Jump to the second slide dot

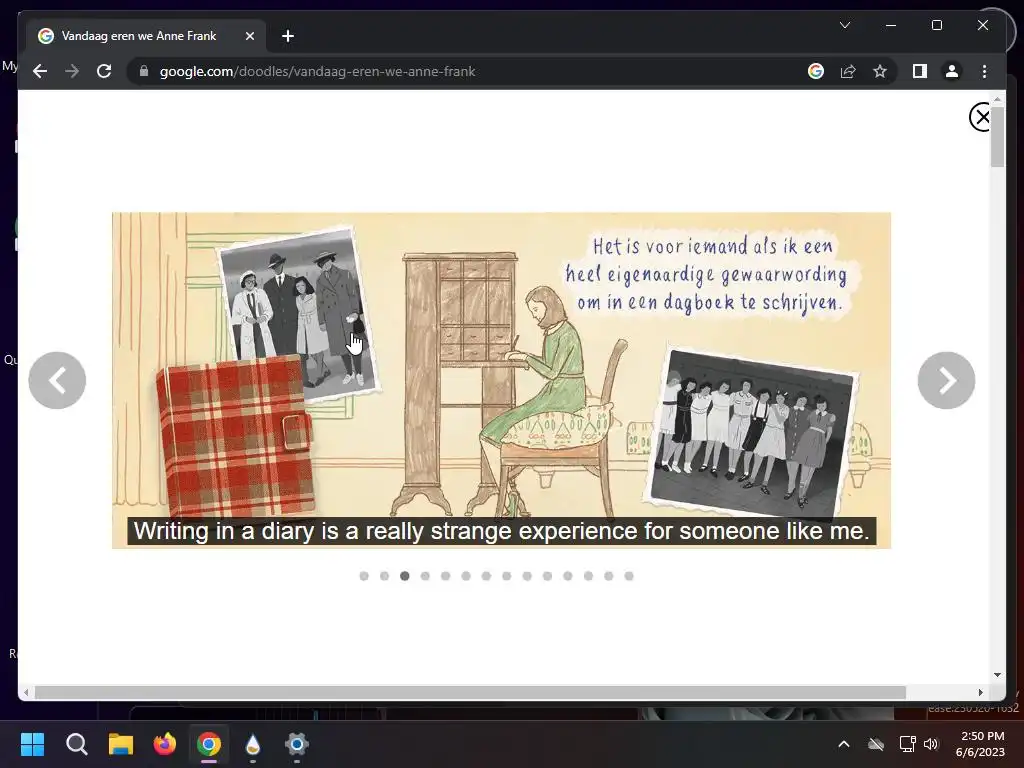click(x=384, y=576)
